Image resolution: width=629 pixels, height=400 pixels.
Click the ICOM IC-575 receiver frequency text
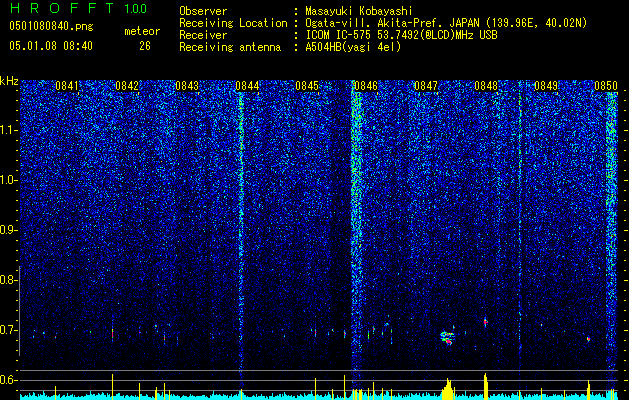[401, 35]
